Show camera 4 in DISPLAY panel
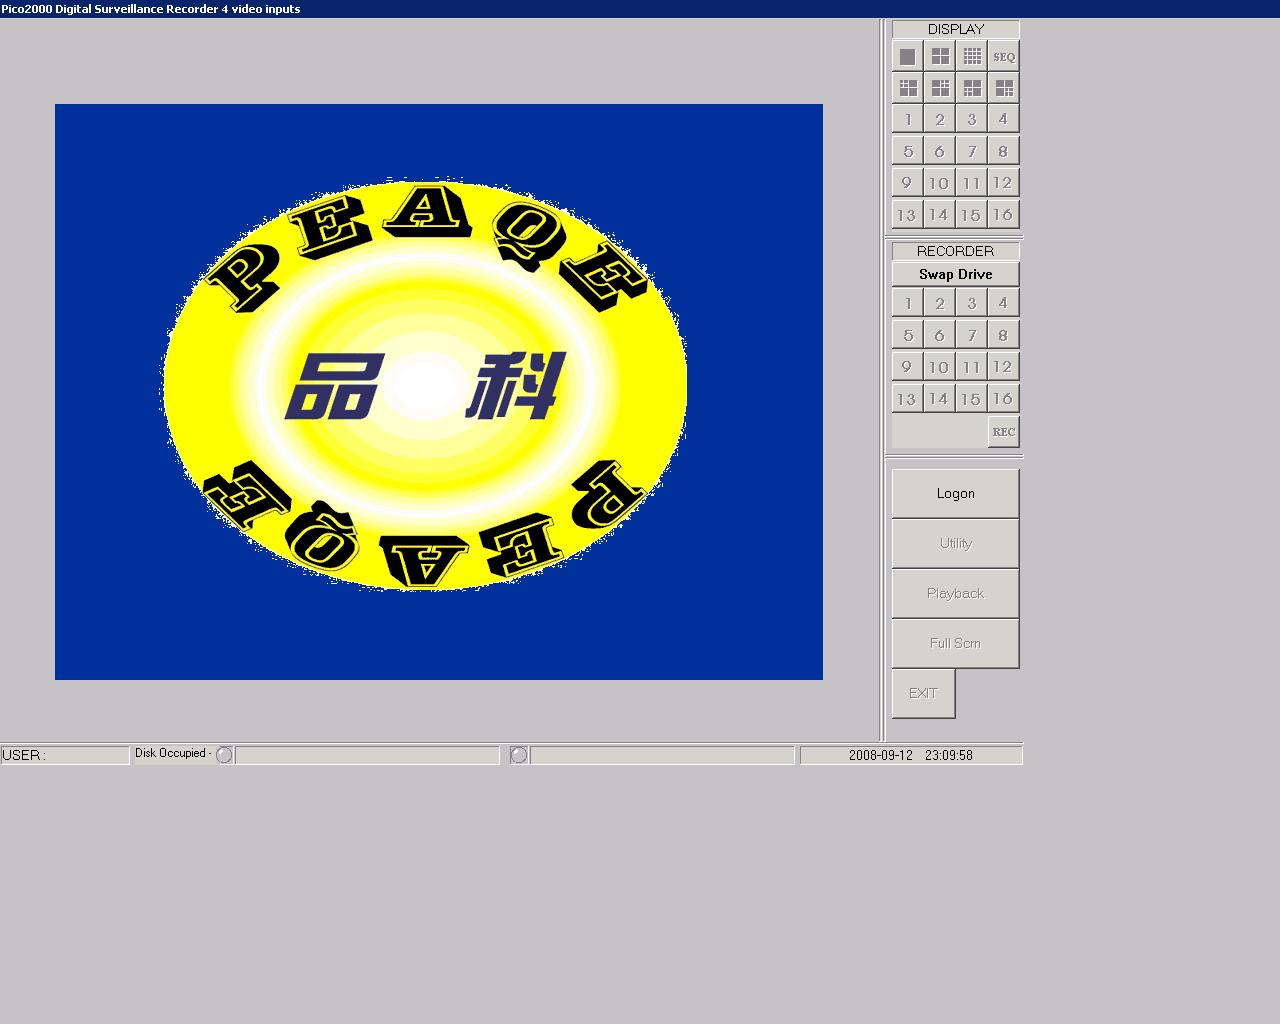Image resolution: width=1280 pixels, height=1024 pixels. 1003,120
